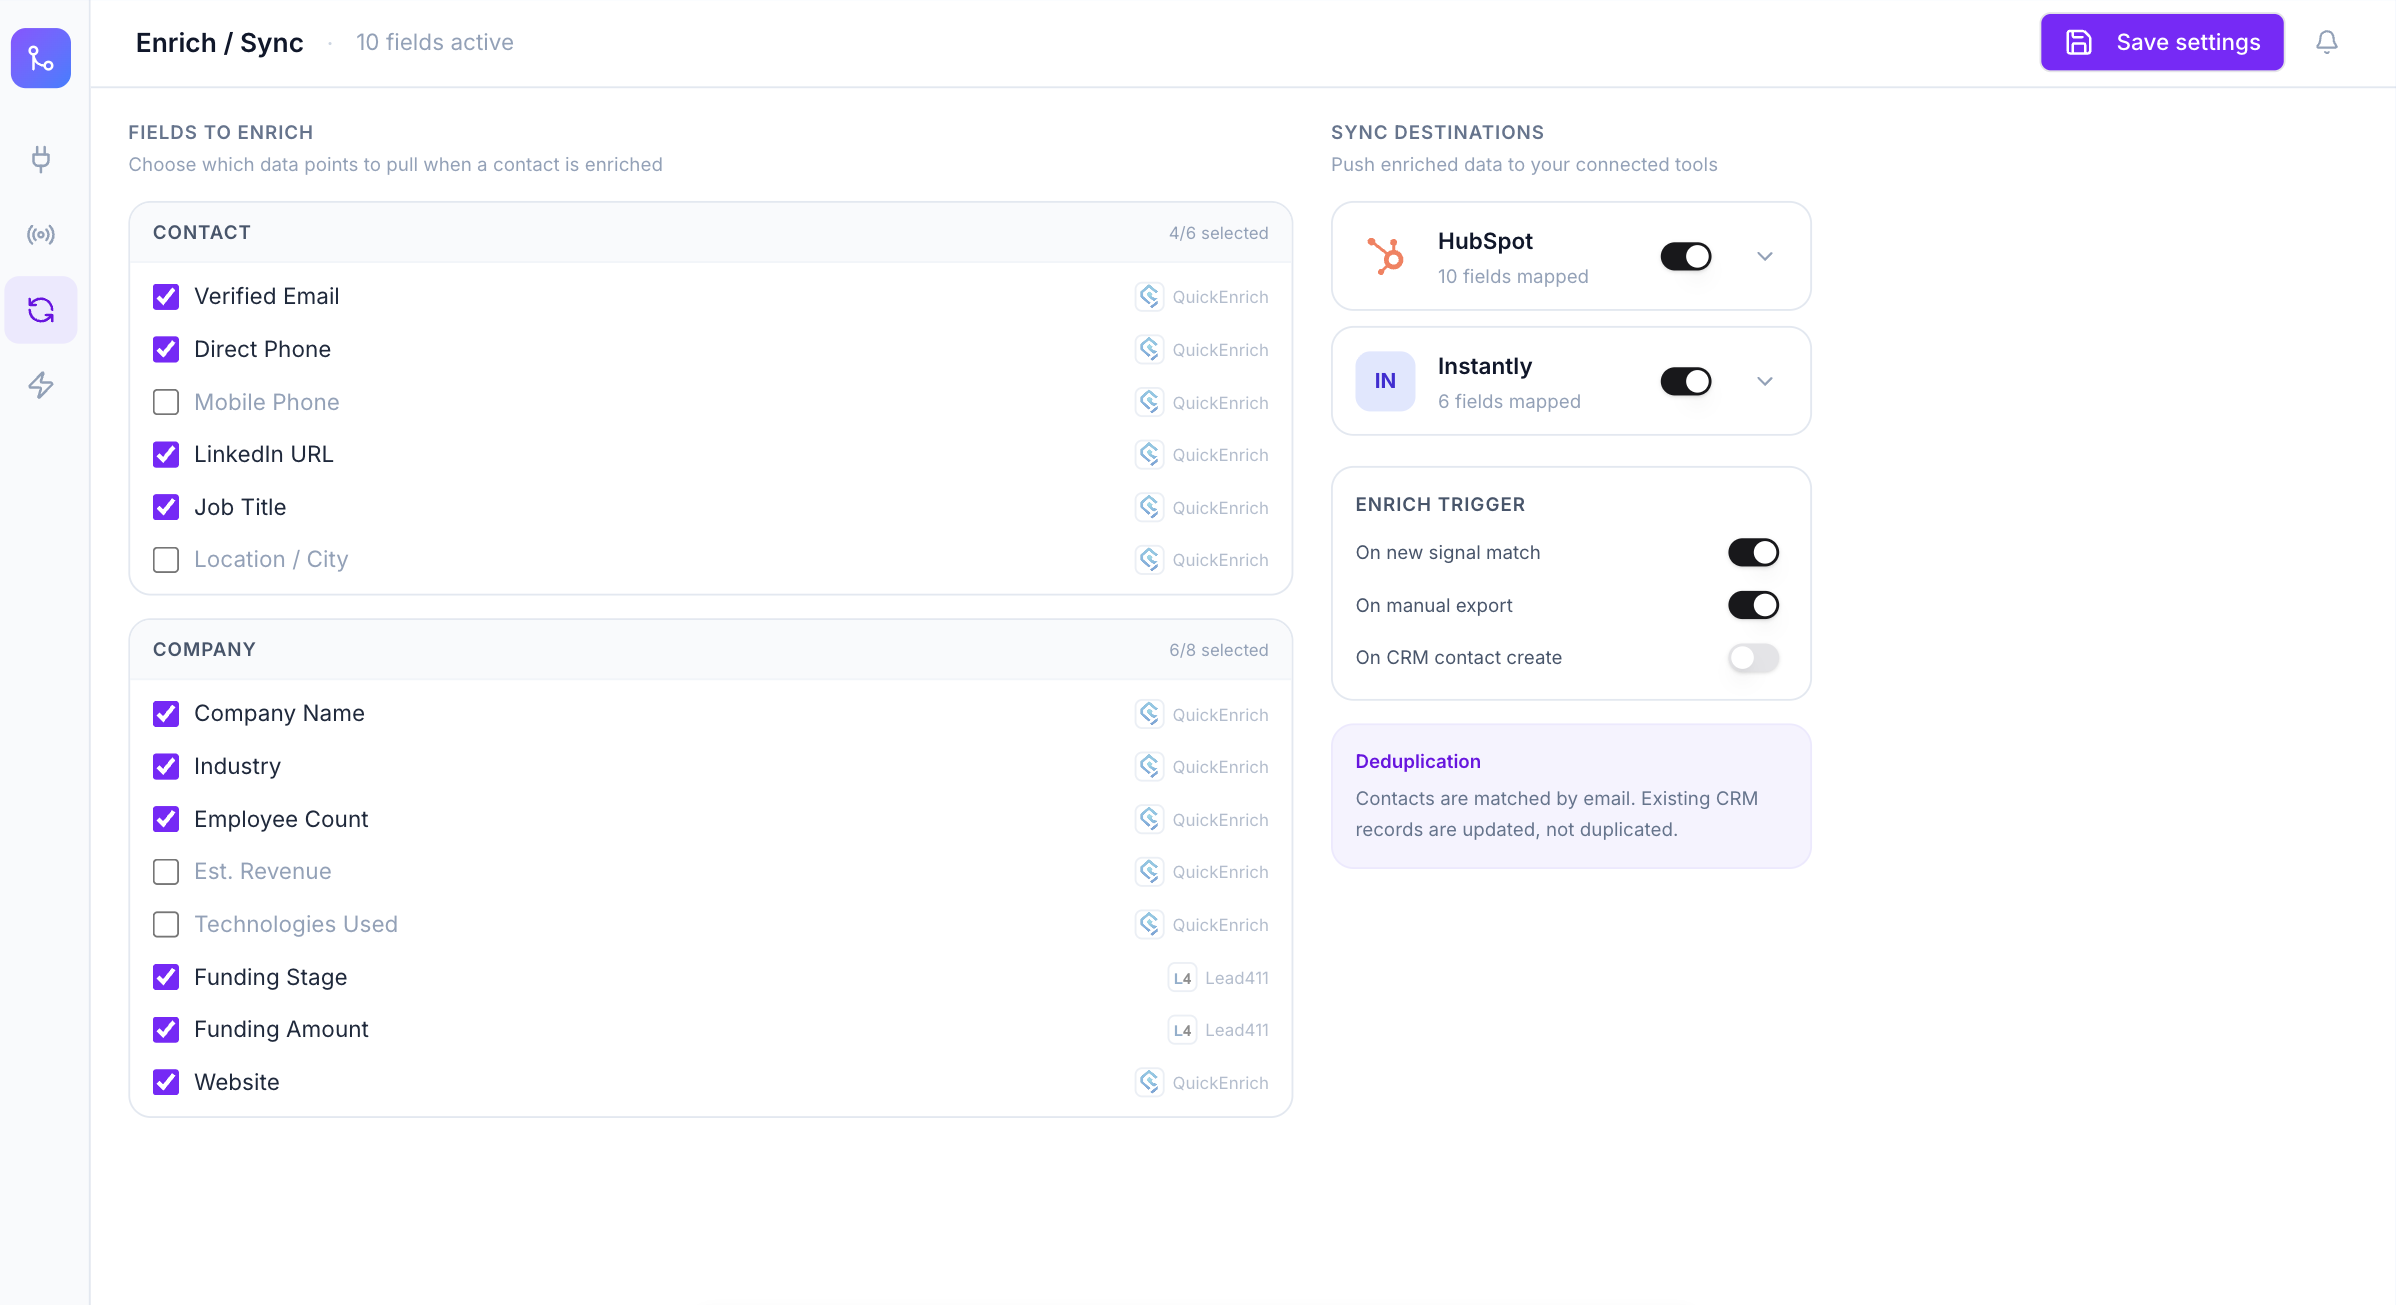Check the Technologies Used field
Image resolution: width=2396 pixels, height=1305 pixels.
(x=166, y=924)
